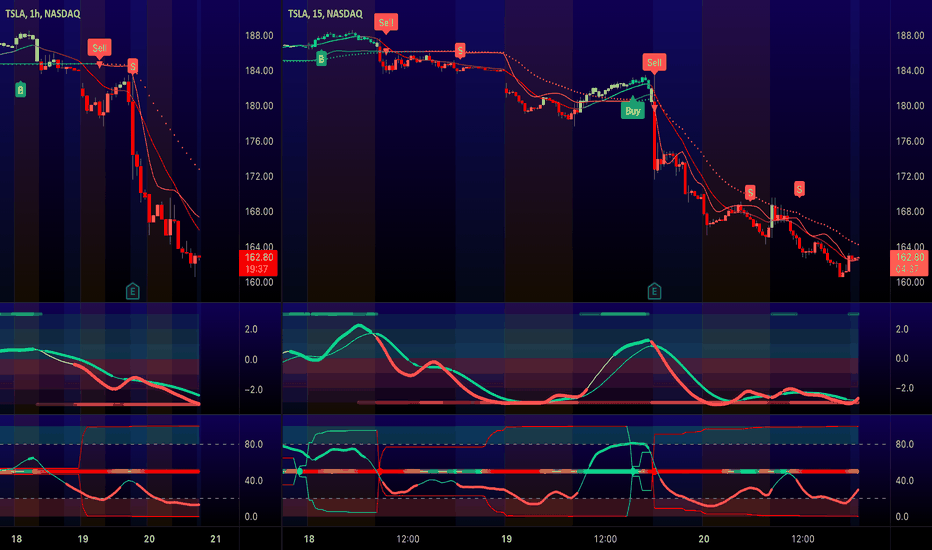
Task: Click 168.00 on the 15-minute chart price axis
Action: pyautogui.click(x=910, y=212)
